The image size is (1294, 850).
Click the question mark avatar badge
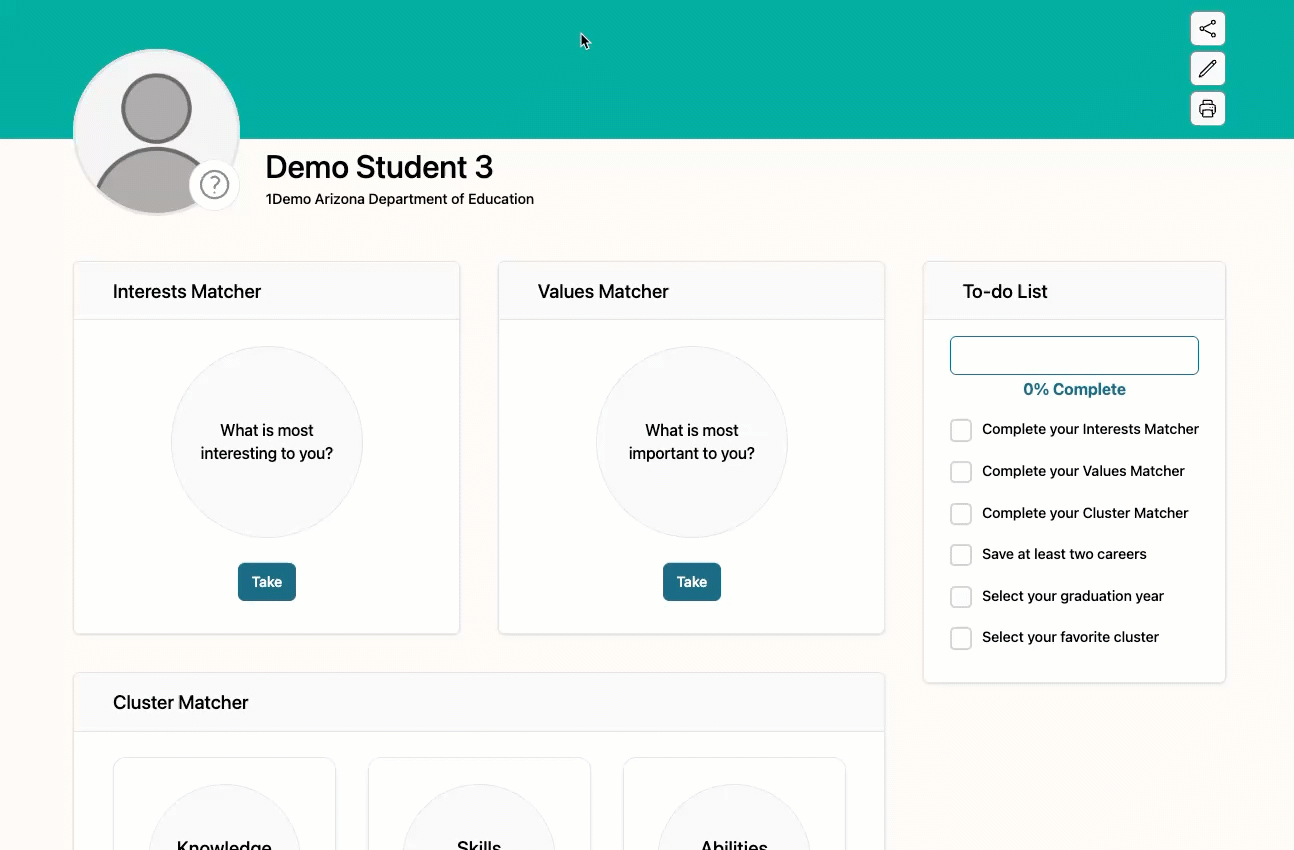point(214,185)
